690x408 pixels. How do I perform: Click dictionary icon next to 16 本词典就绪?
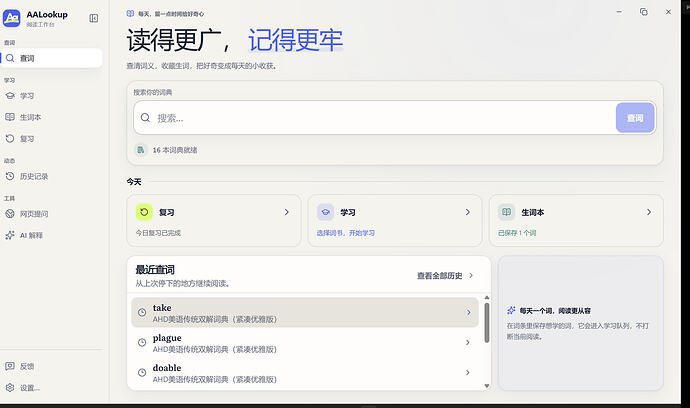[x=140, y=150]
